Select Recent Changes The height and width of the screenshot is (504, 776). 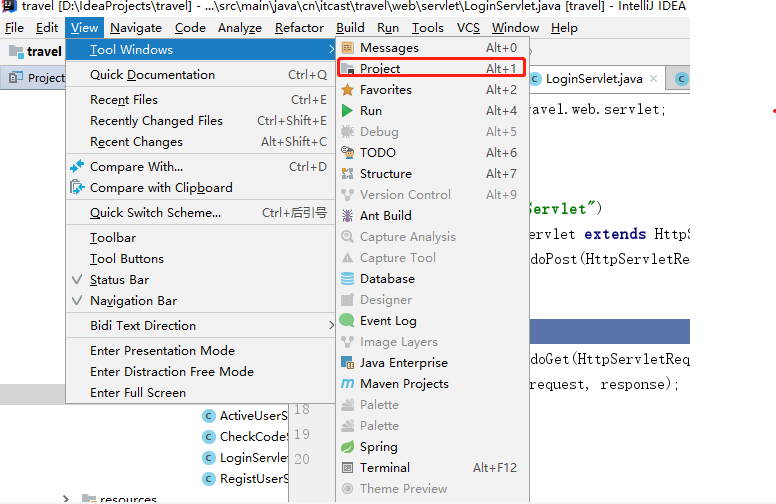[x=200, y=142]
